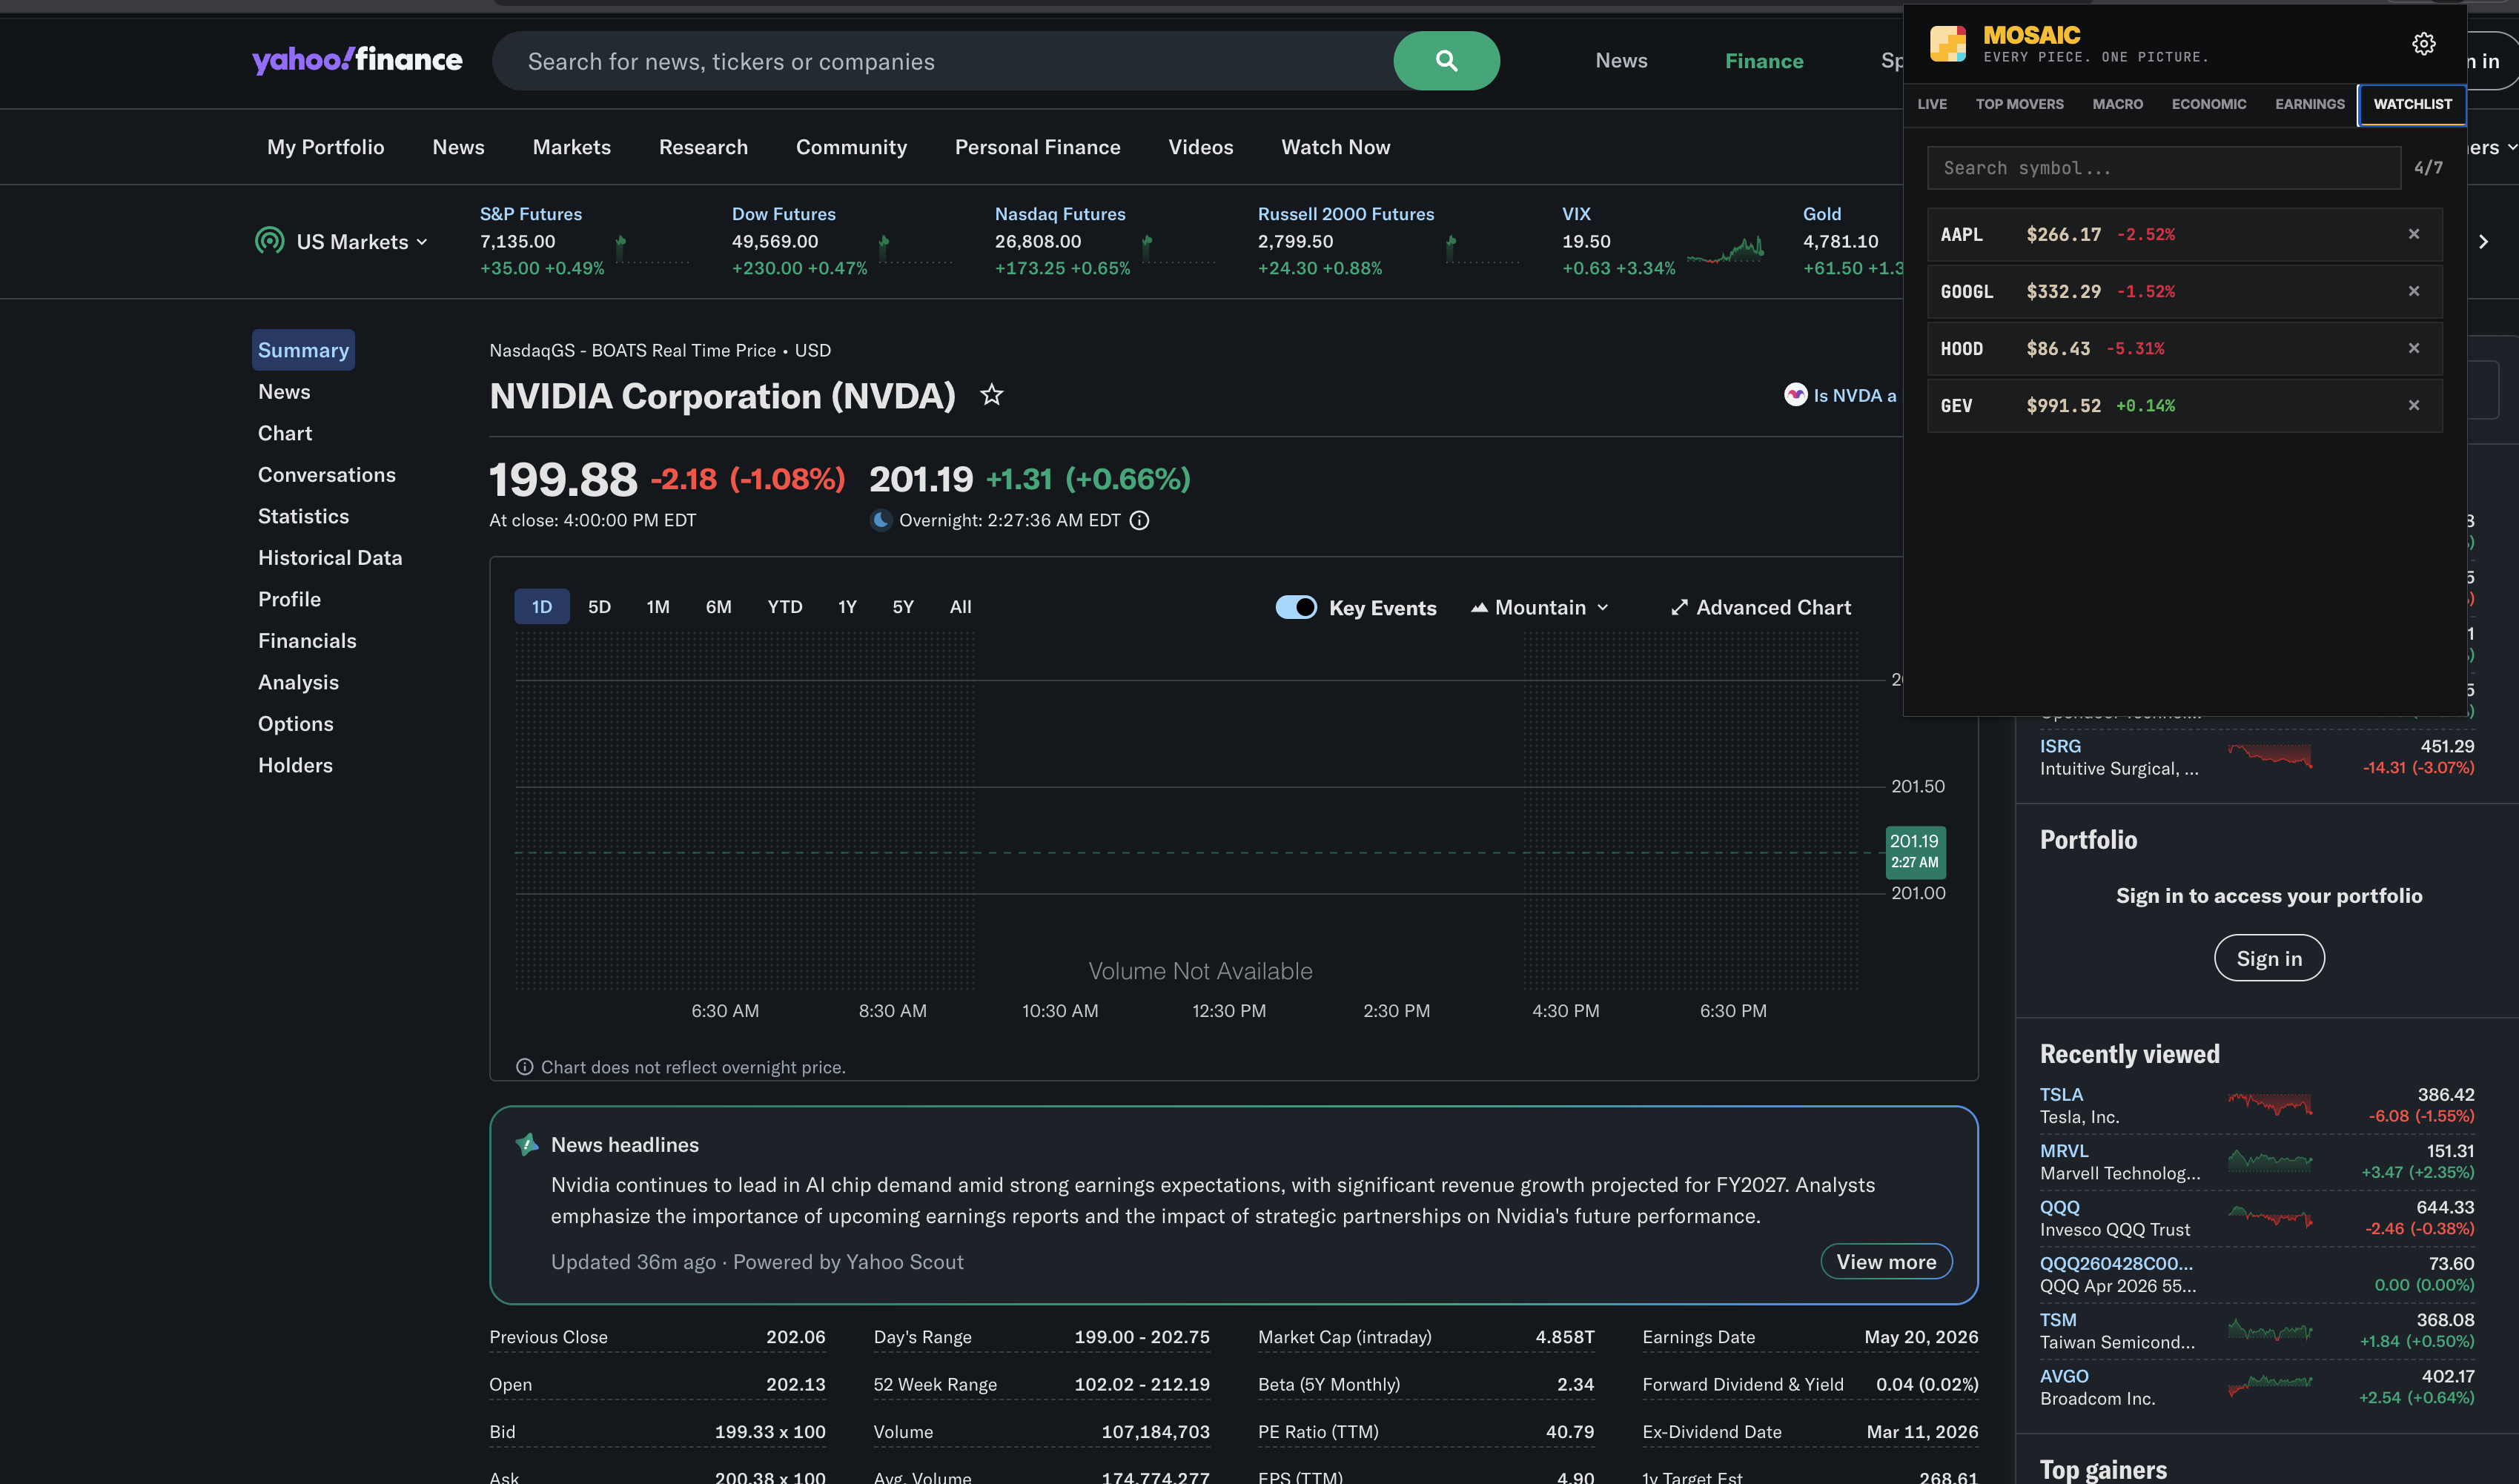This screenshot has height=1484, width=2519.
Task: Open MRVL in Recently viewed
Action: coord(2063,1151)
